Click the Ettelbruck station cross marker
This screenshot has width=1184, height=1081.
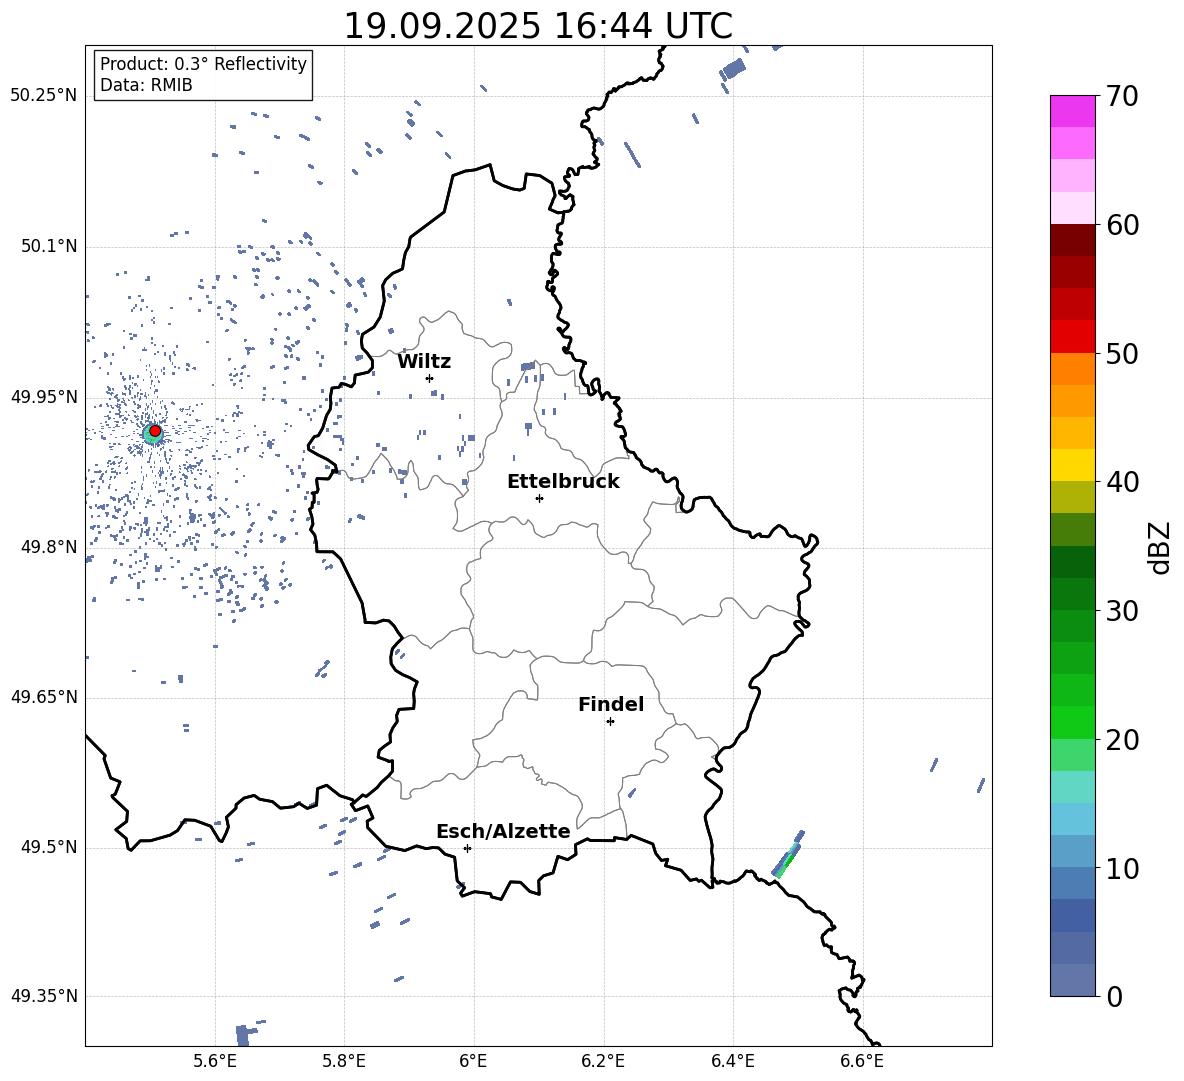(x=539, y=498)
